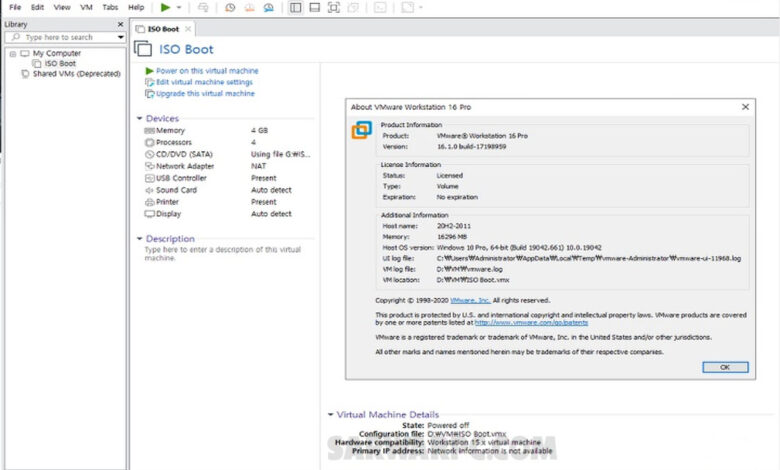780x470 pixels.
Task: Click the VM location path text
Action: pyautogui.click(x=473, y=280)
